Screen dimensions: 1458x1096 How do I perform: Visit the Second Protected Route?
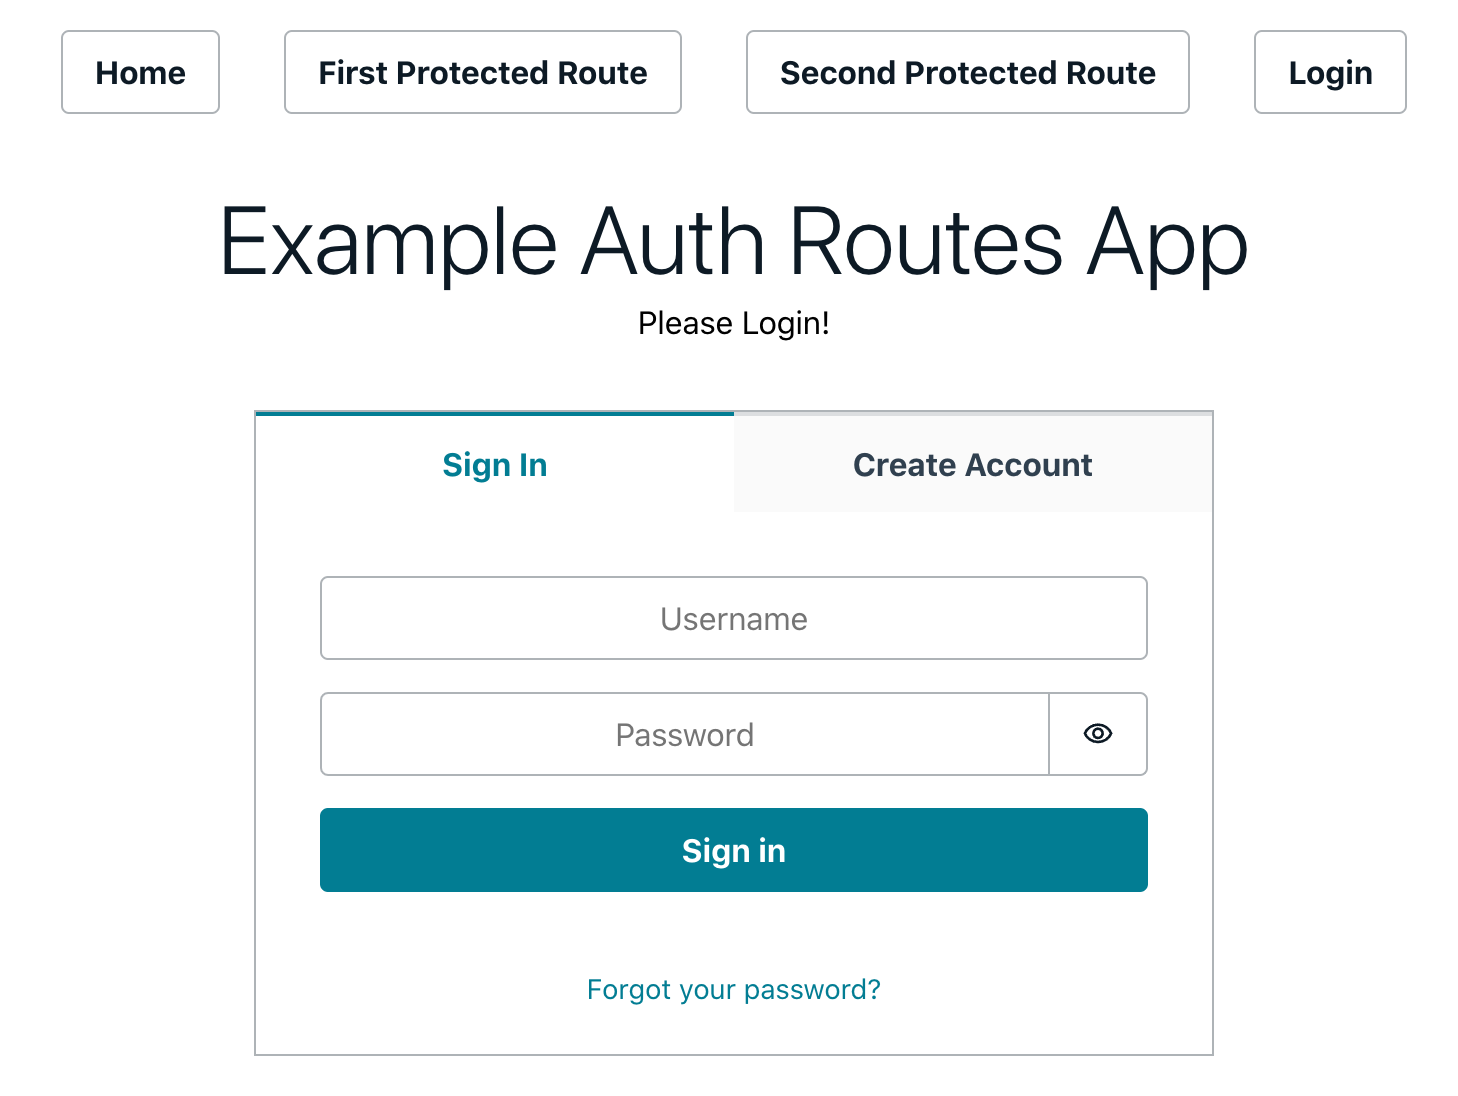coord(967,72)
